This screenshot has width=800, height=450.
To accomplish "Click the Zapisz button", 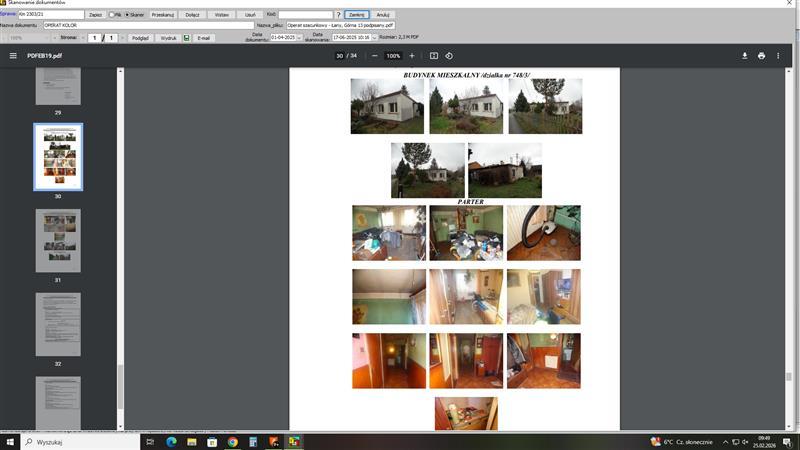I will point(95,15).
